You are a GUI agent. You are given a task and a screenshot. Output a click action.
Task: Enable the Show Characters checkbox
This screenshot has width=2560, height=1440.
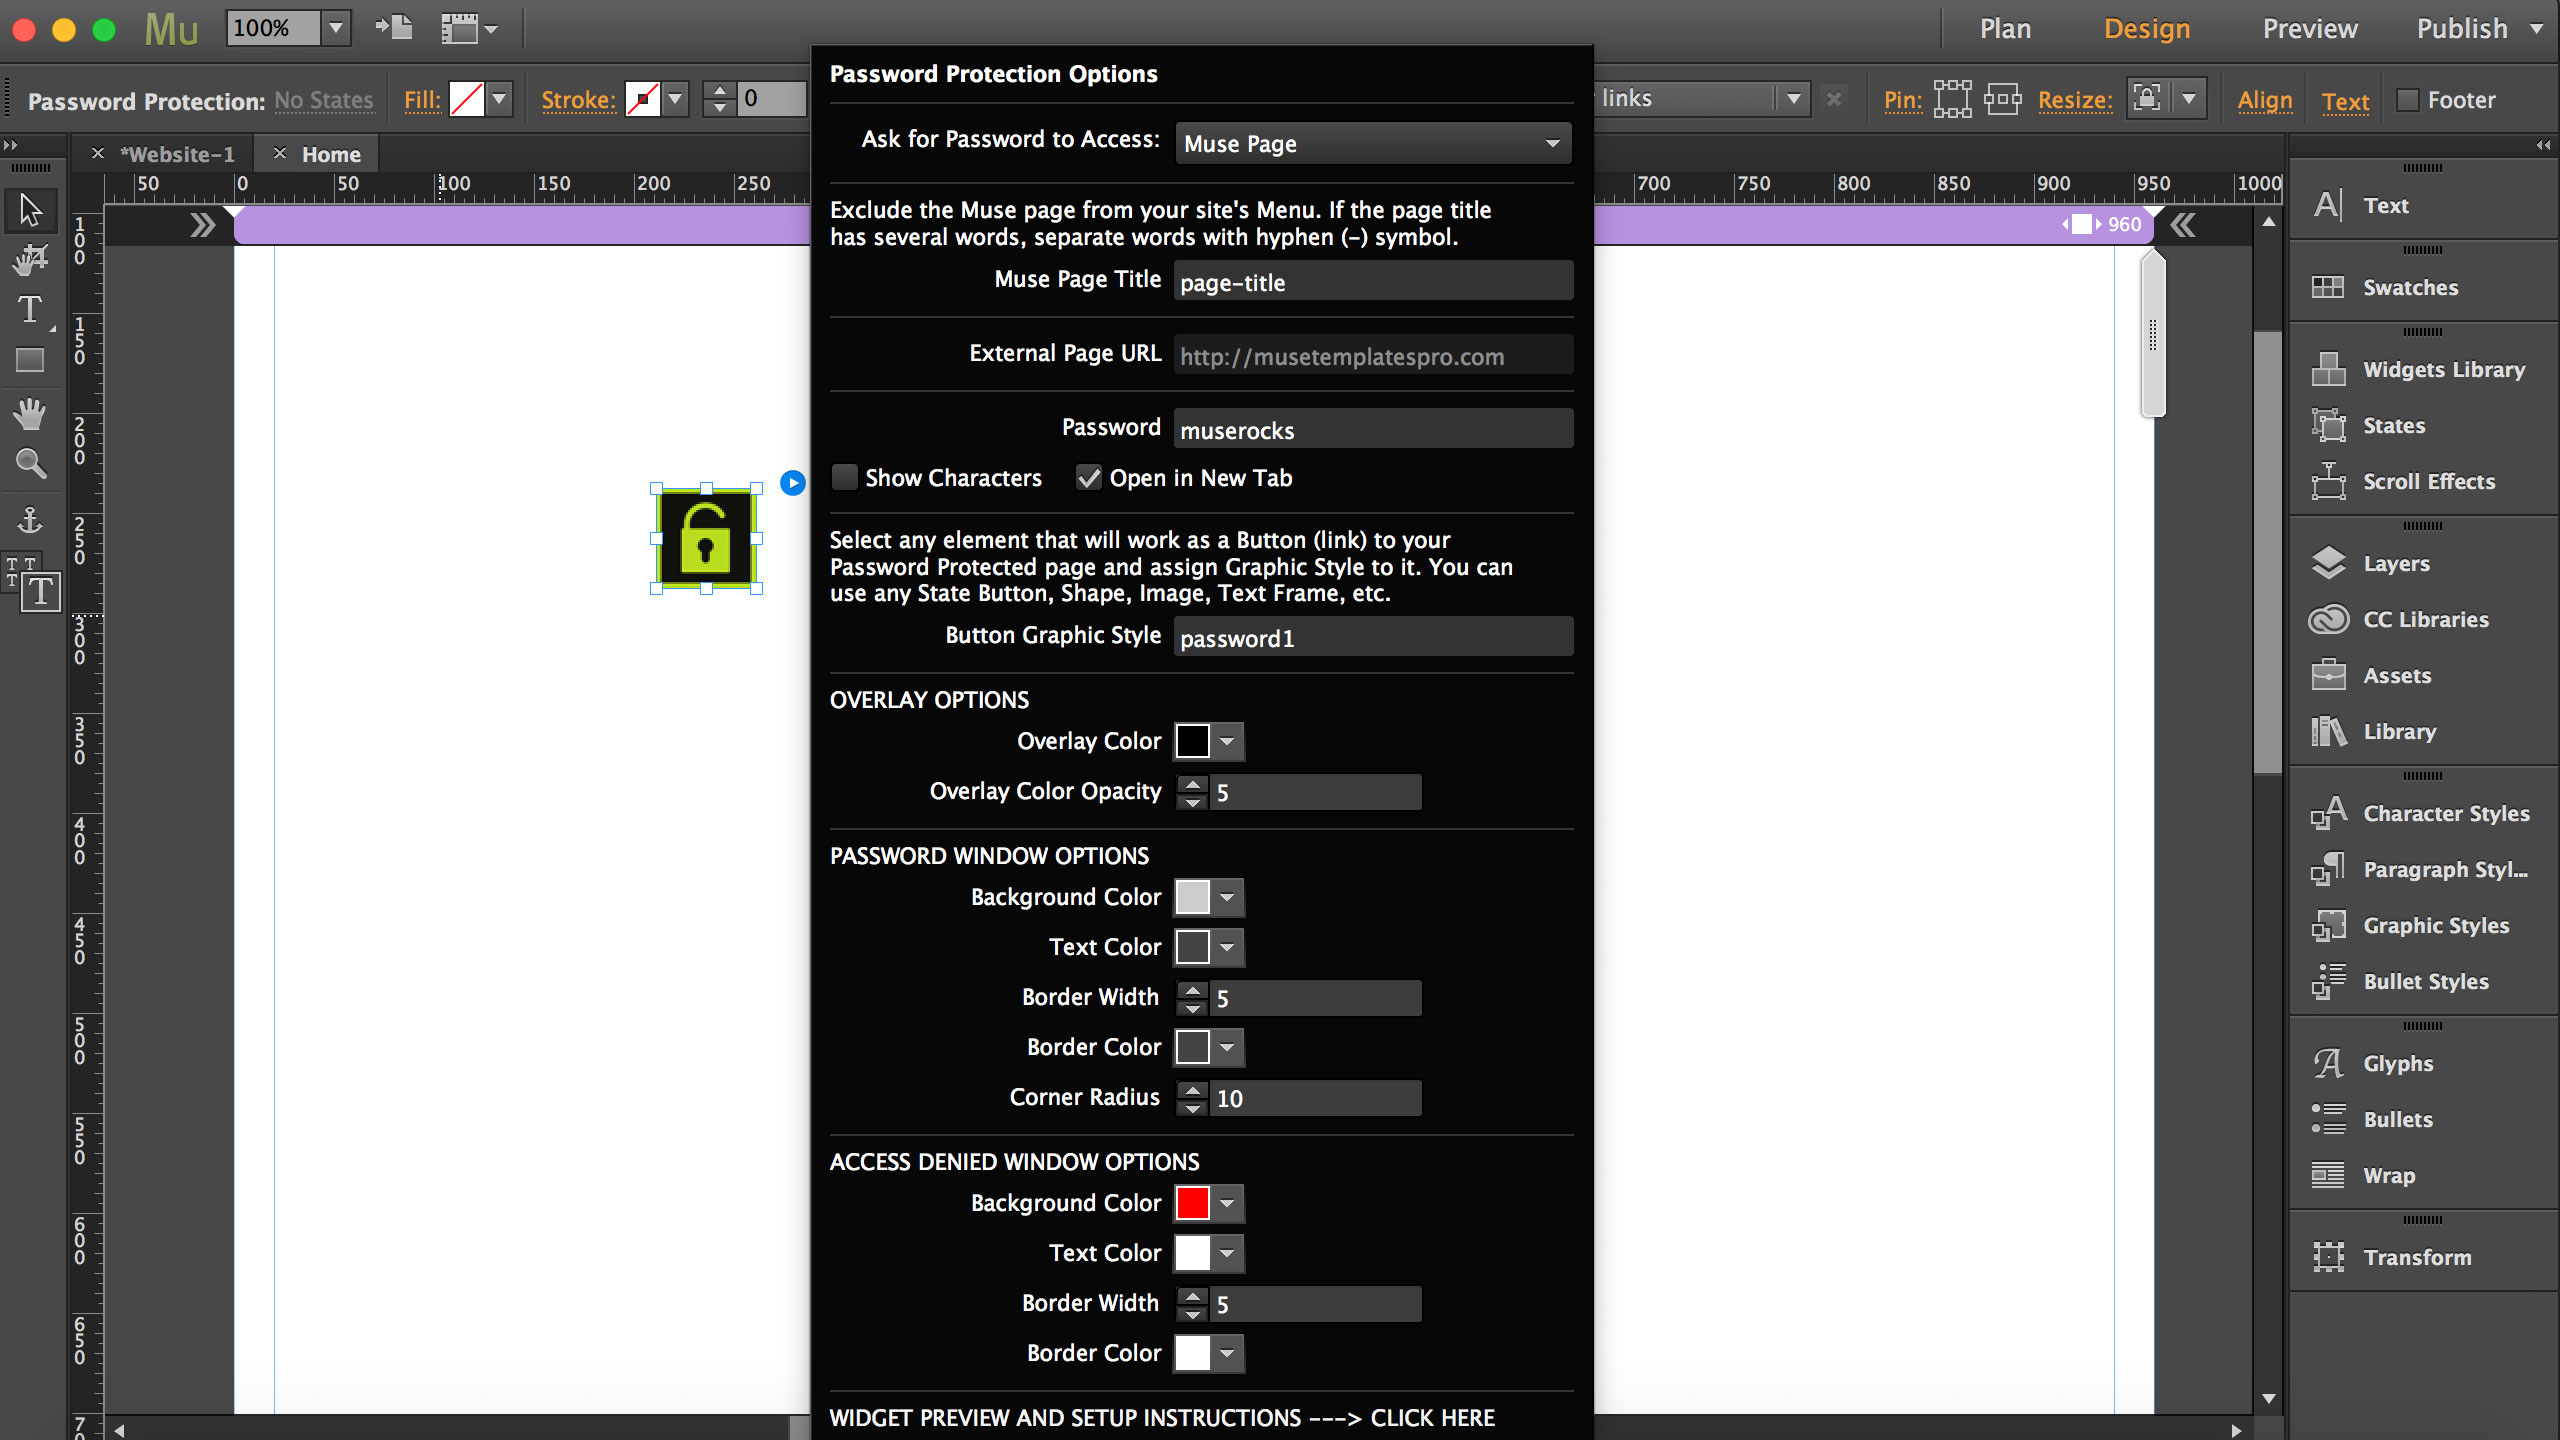tap(845, 478)
